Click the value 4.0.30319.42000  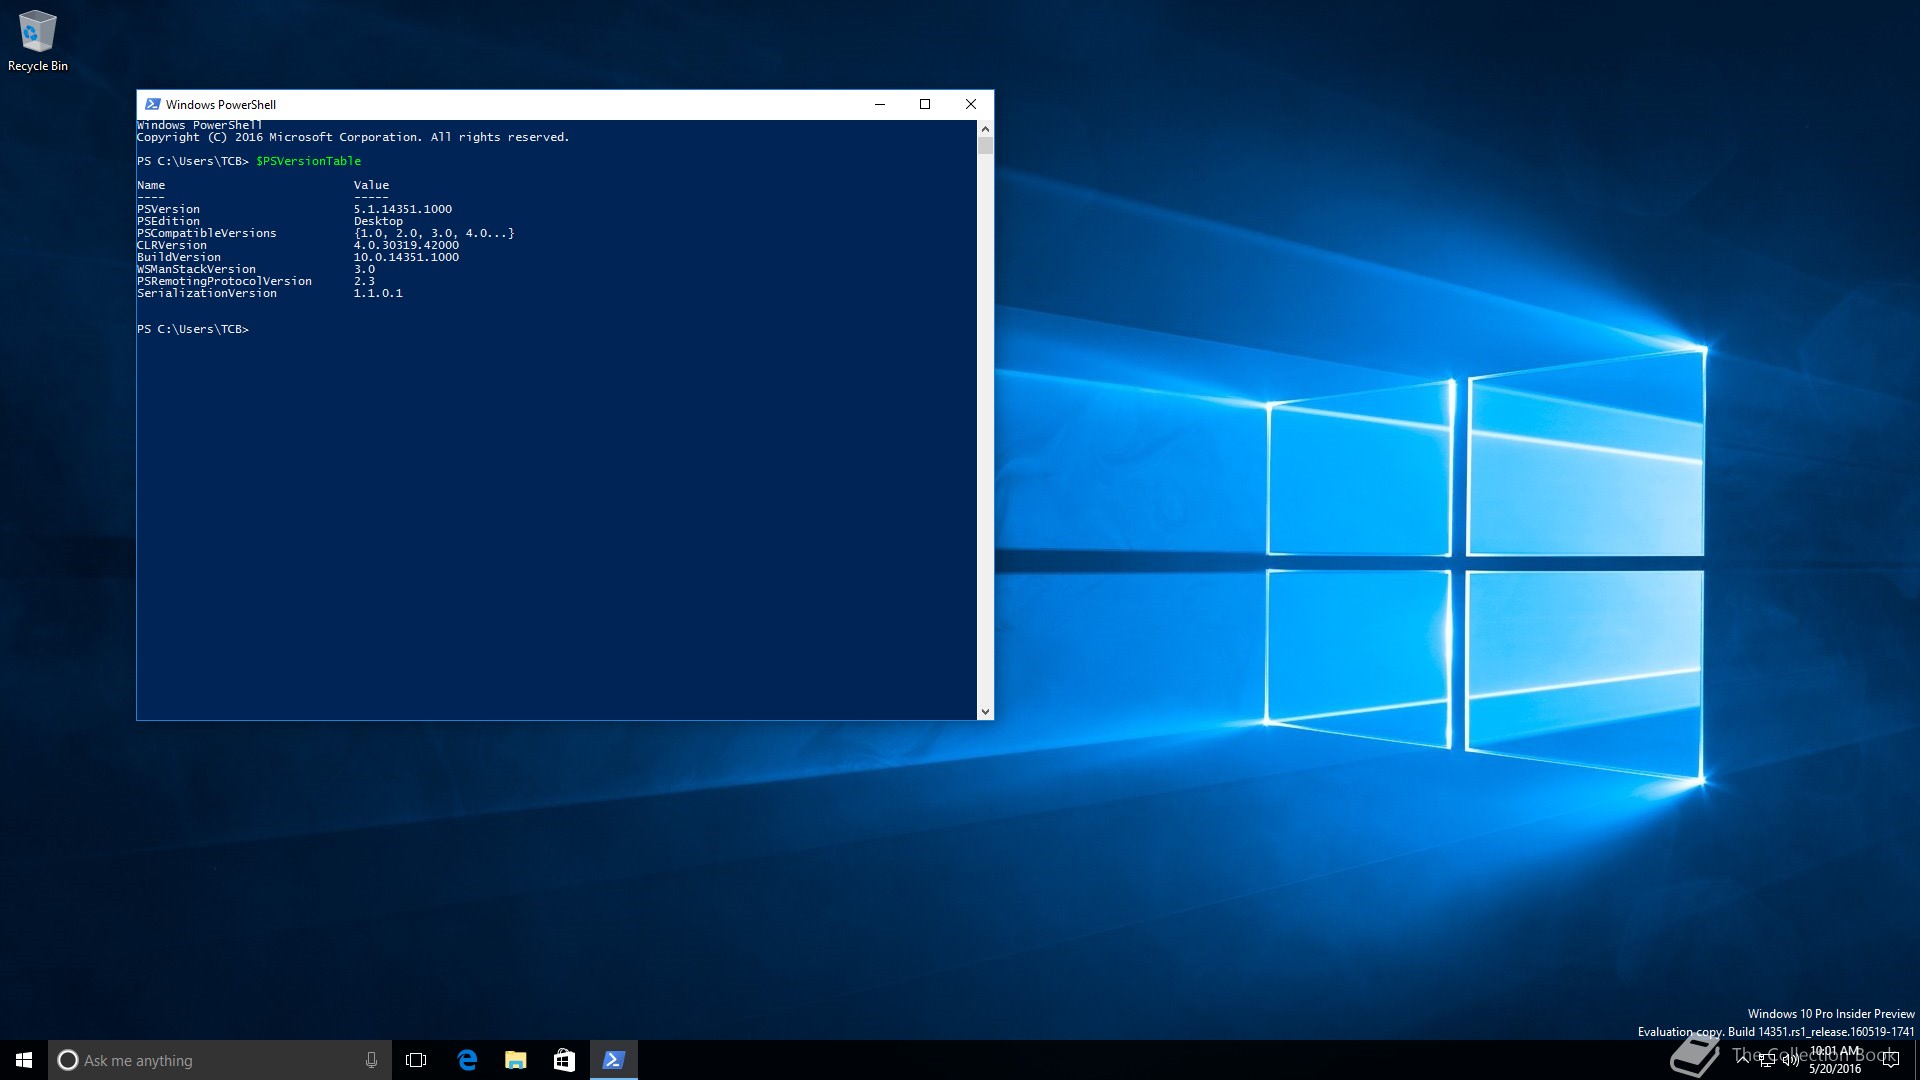click(406, 245)
